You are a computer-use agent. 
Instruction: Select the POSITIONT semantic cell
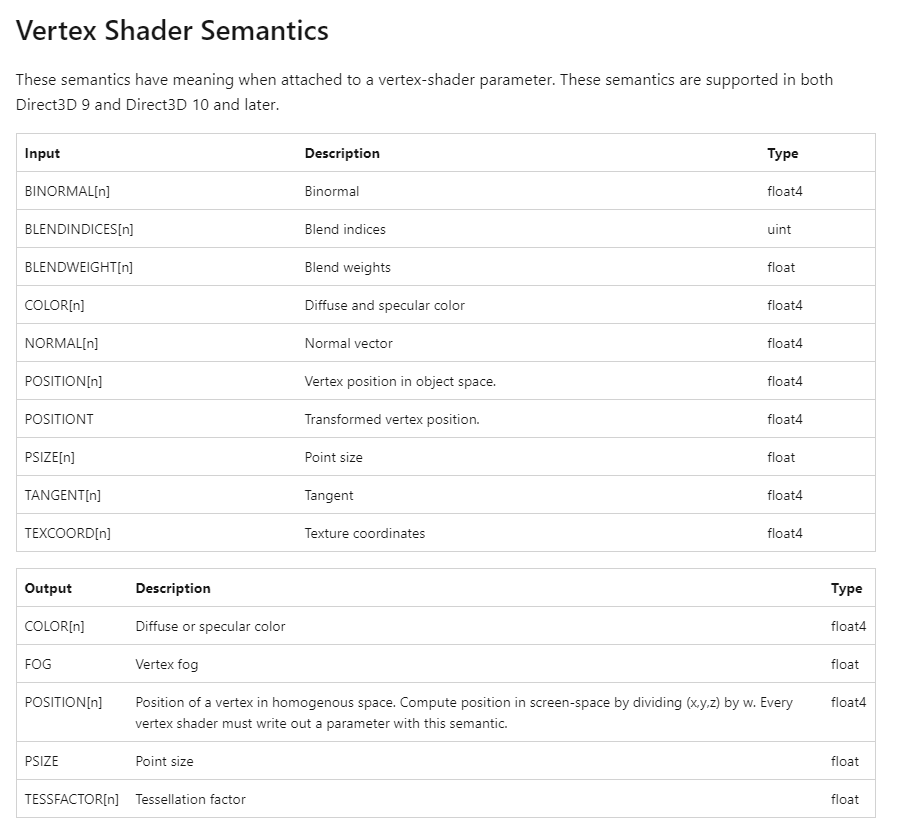59,419
